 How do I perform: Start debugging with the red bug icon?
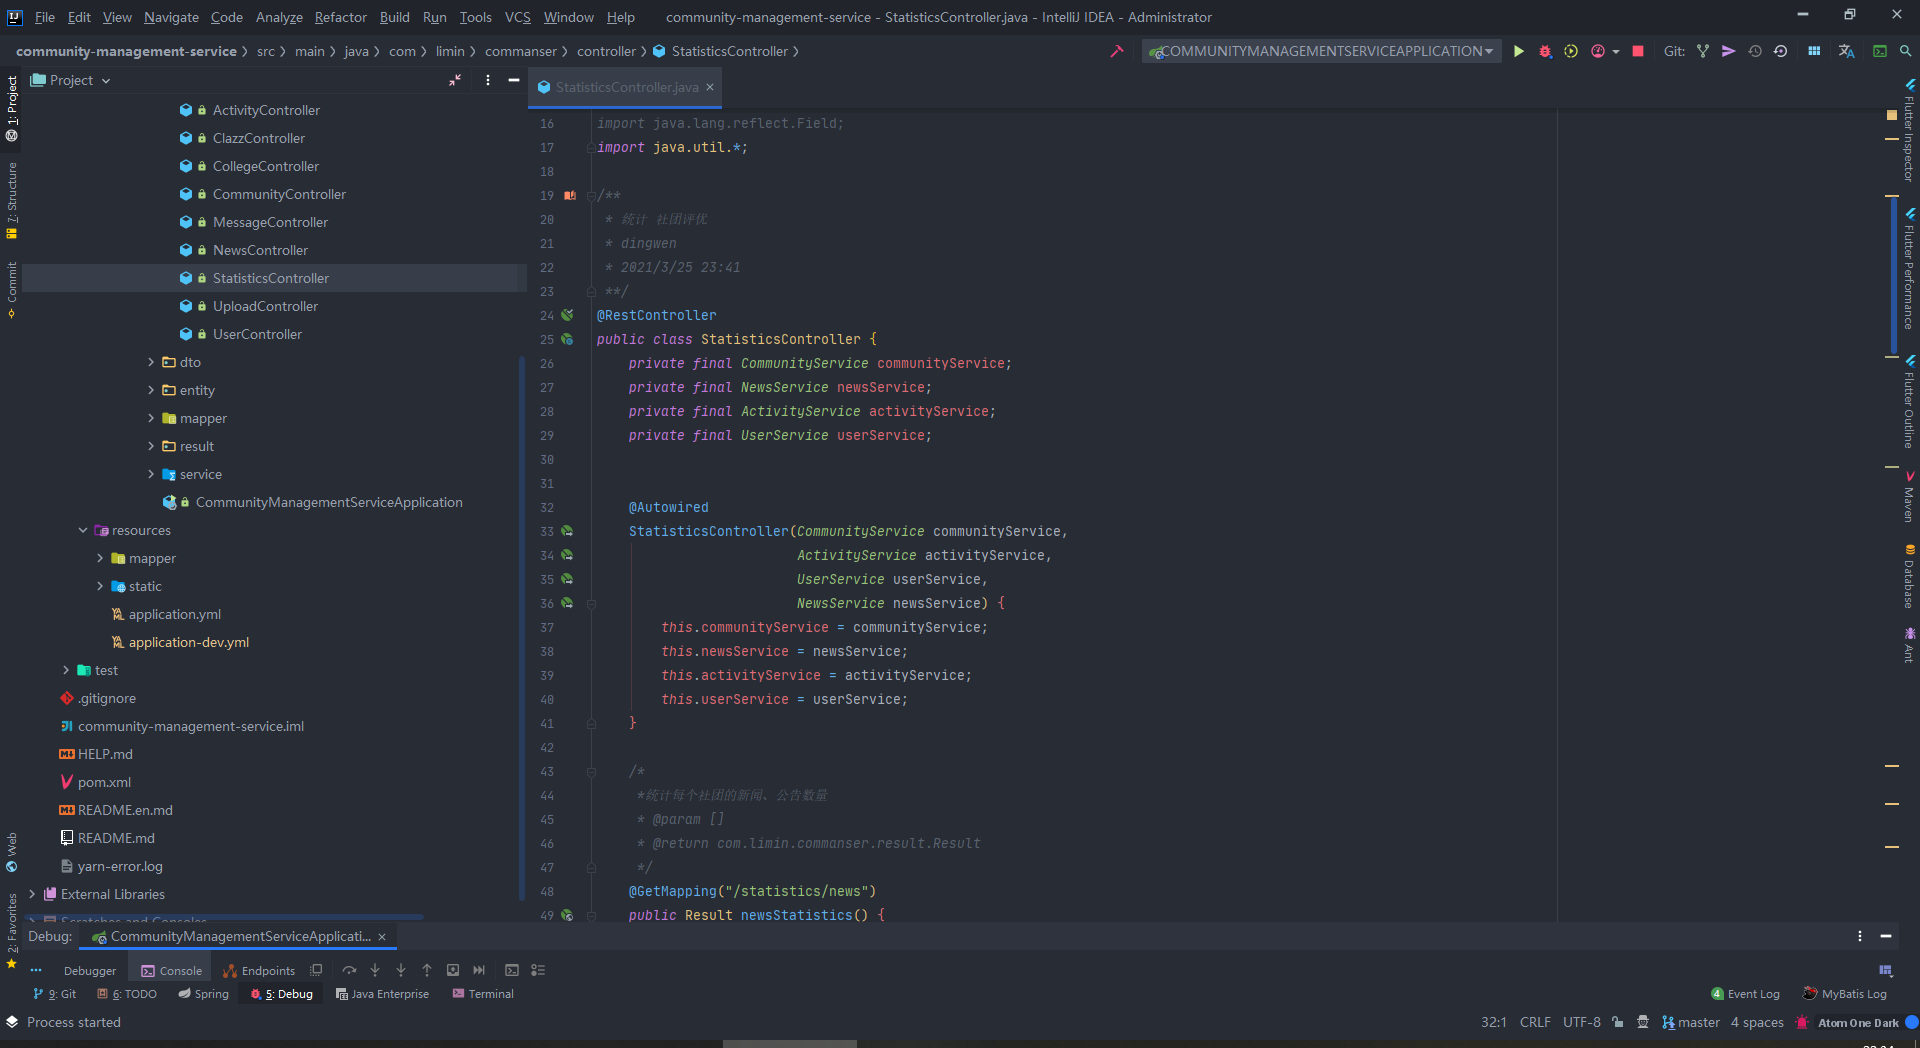[1545, 51]
